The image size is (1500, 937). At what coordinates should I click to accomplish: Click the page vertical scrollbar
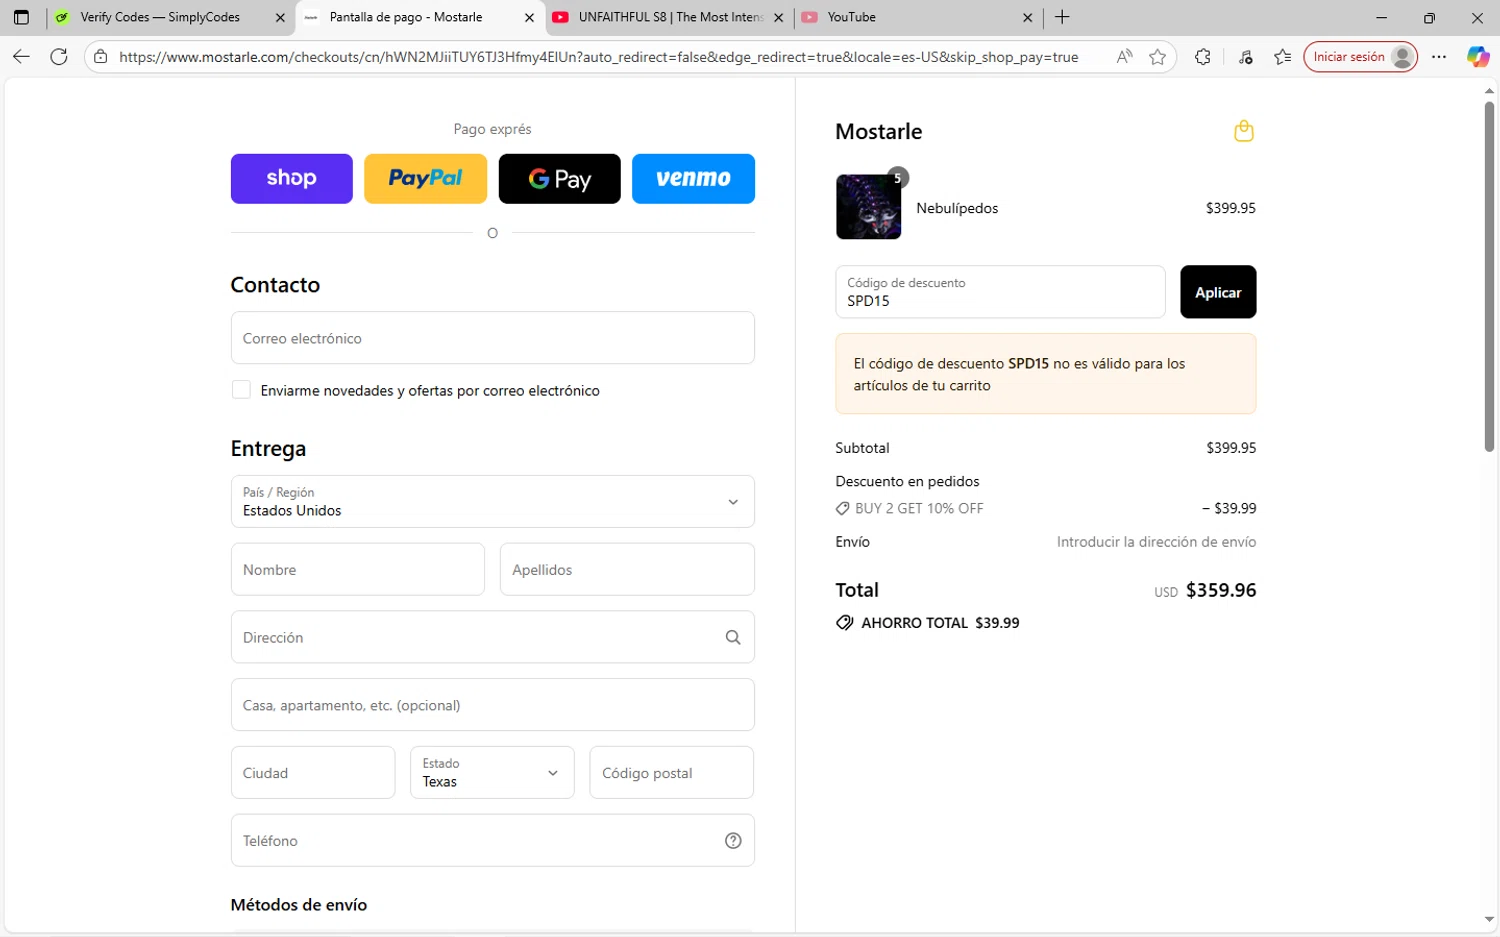click(x=1489, y=275)
